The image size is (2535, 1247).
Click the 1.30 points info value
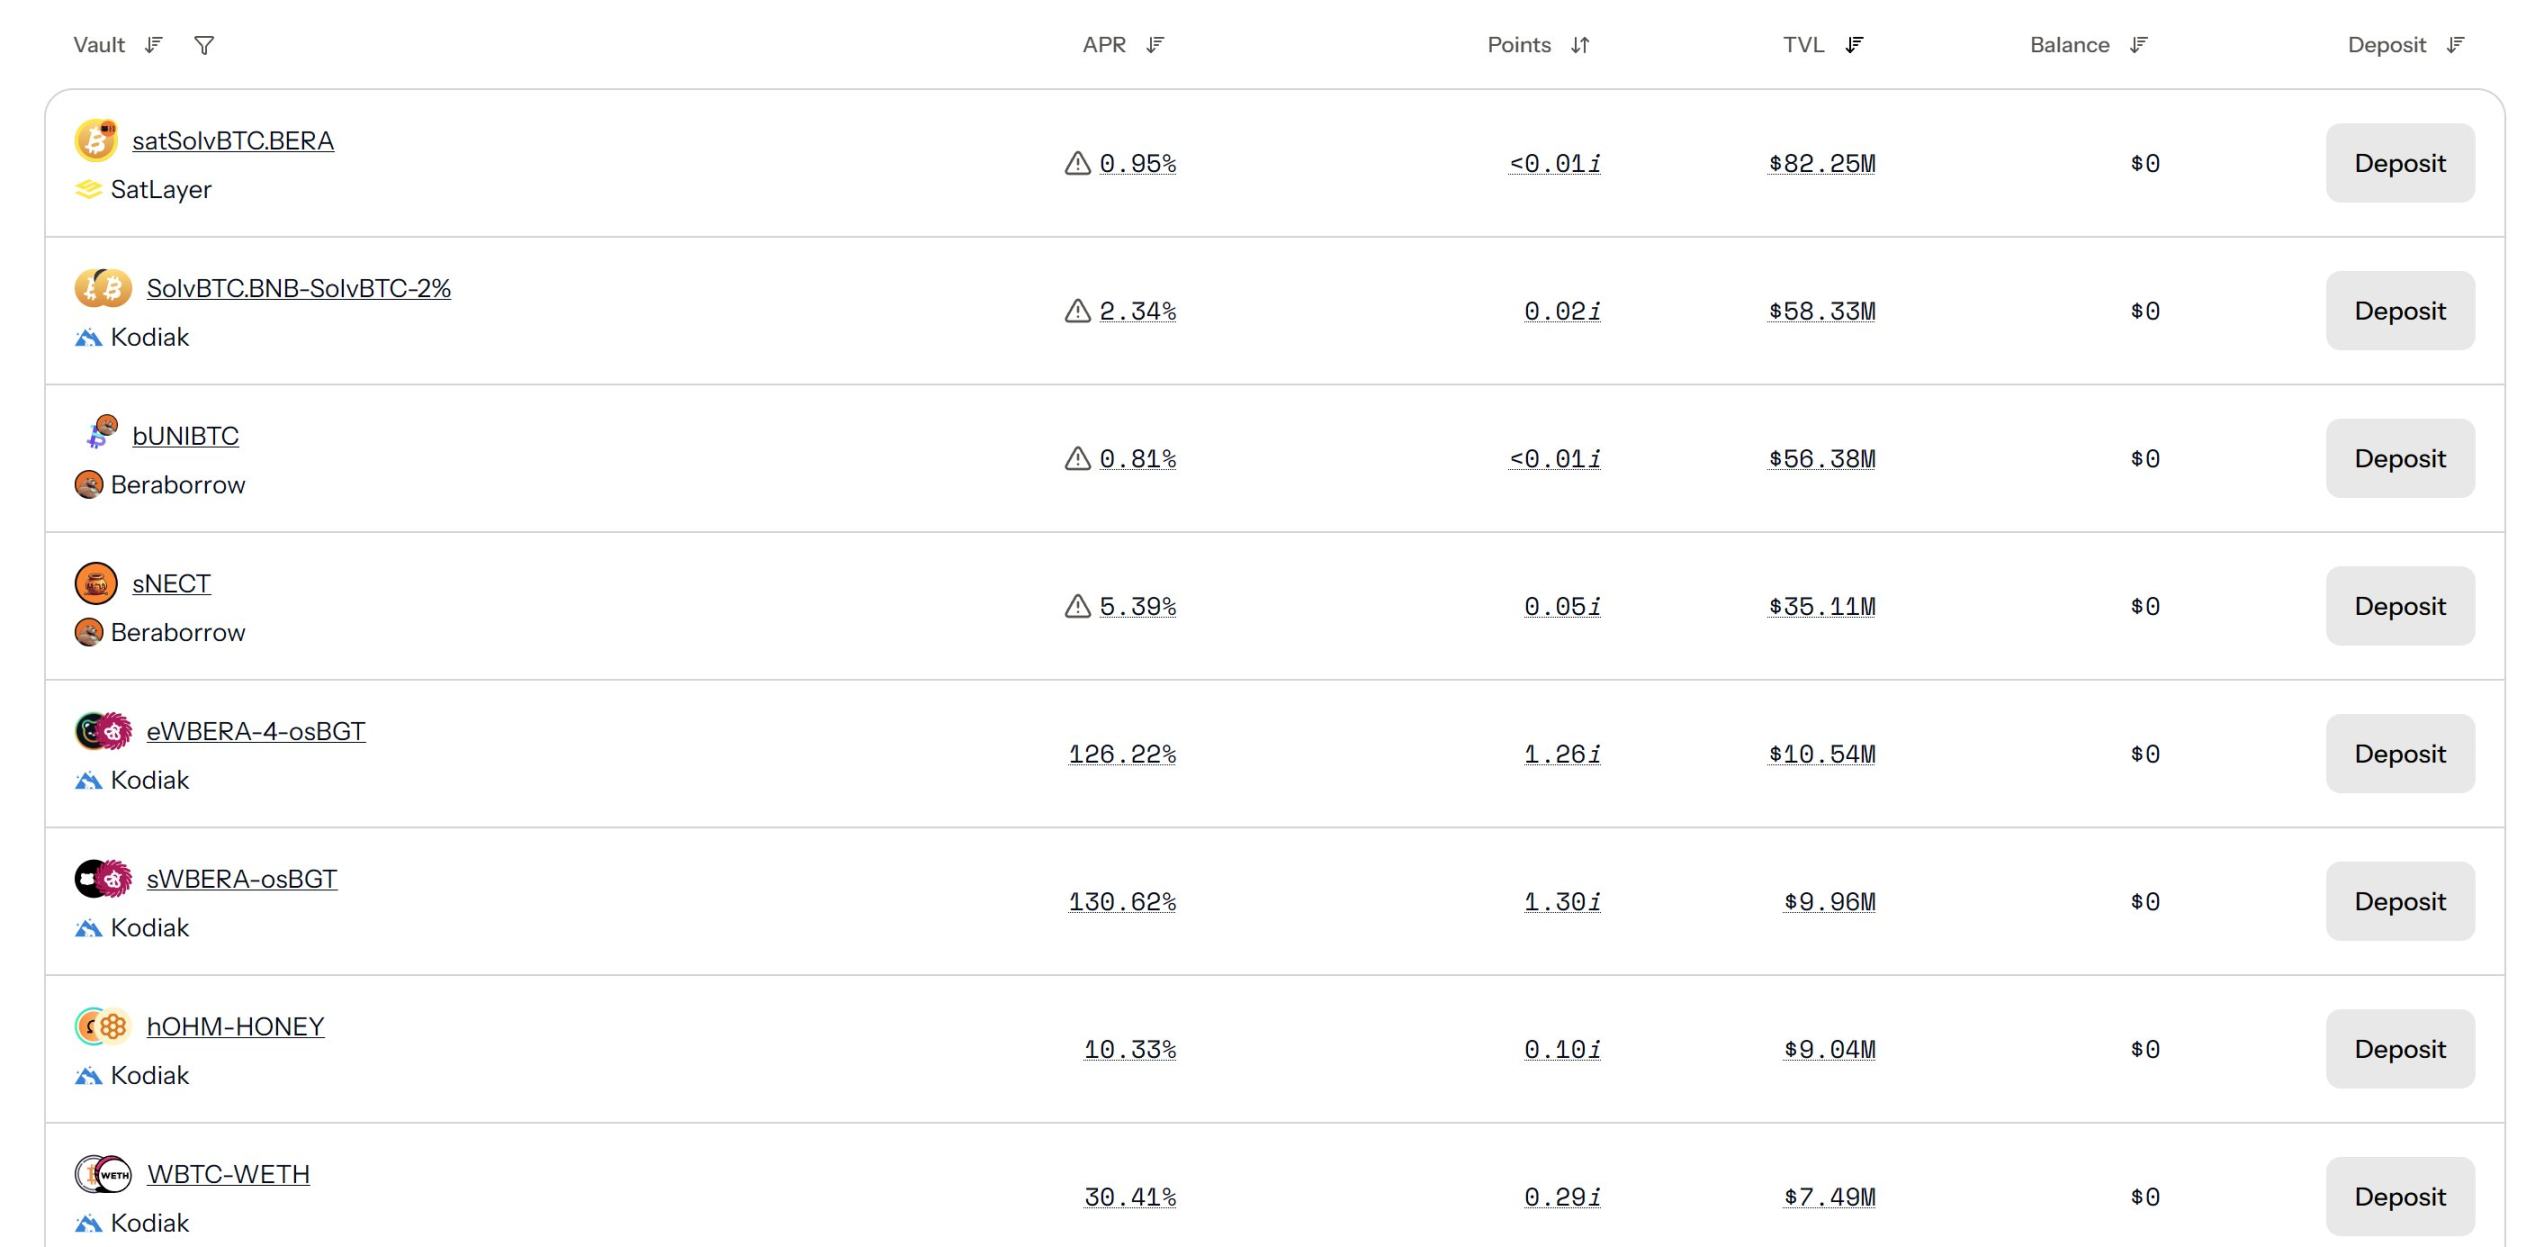click(x=1561, y=902)
